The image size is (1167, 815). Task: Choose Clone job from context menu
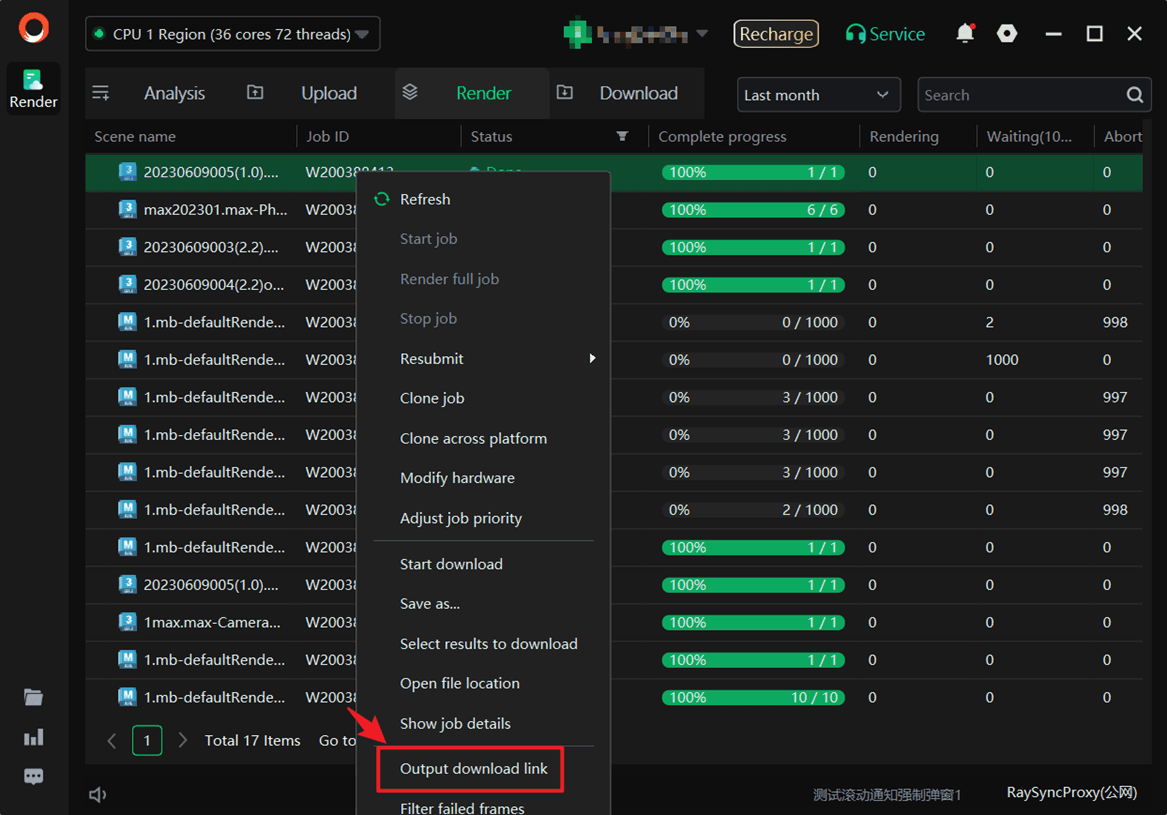432,398
